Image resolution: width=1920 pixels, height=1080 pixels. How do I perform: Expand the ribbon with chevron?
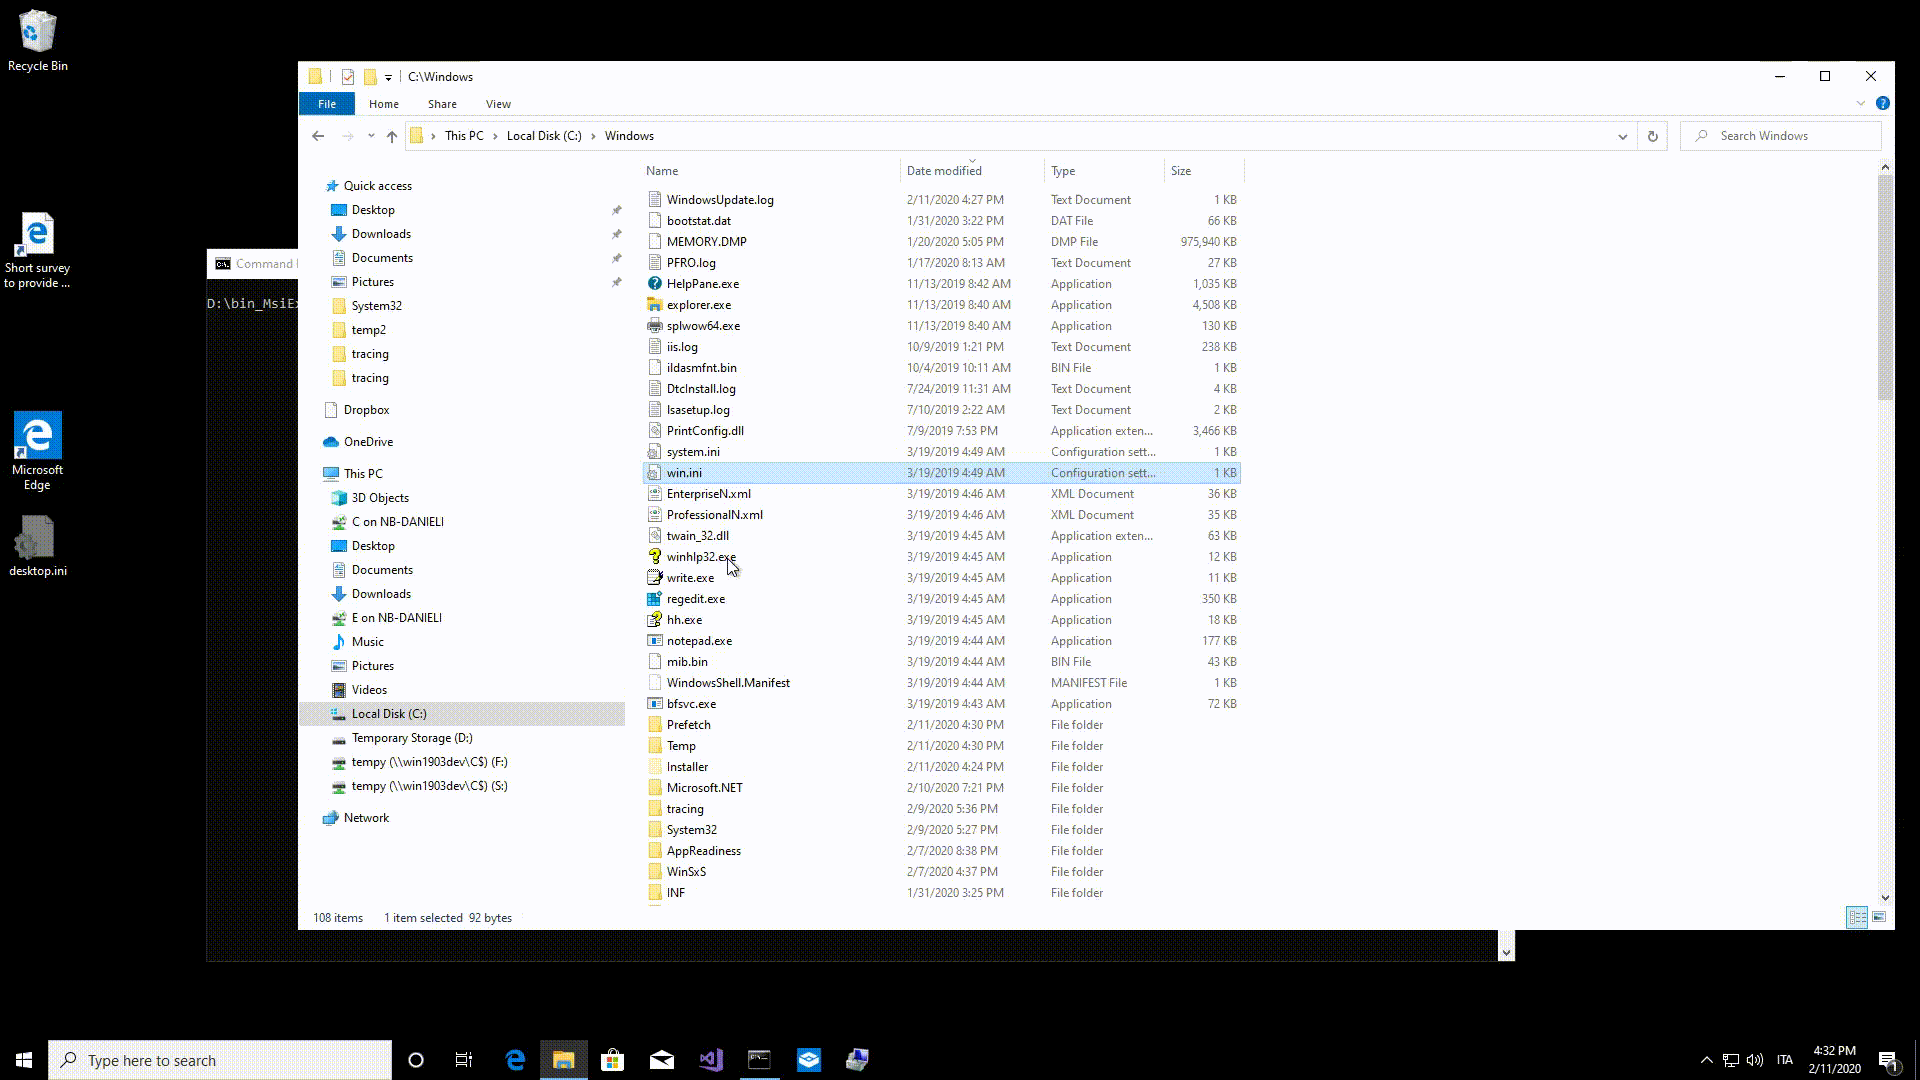coord(1860,103)
